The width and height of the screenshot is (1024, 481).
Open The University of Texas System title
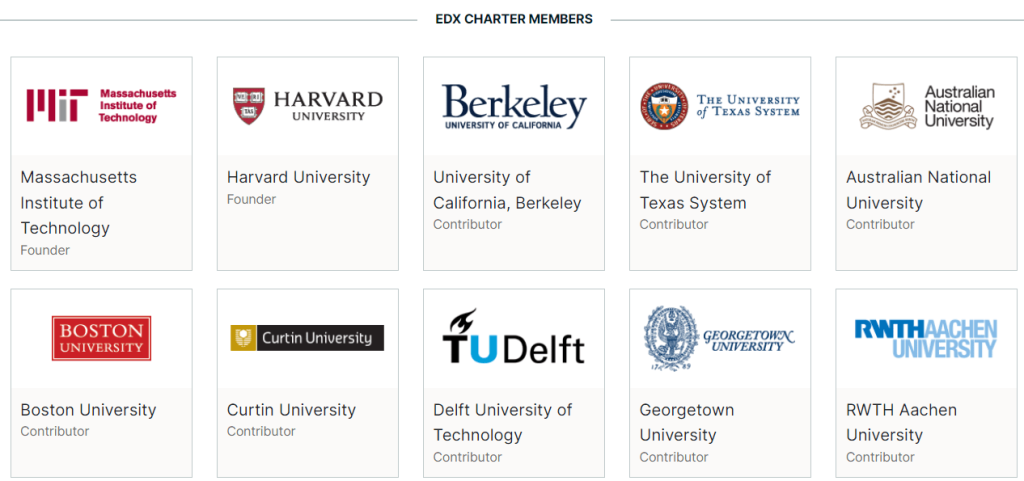[705, 190]
